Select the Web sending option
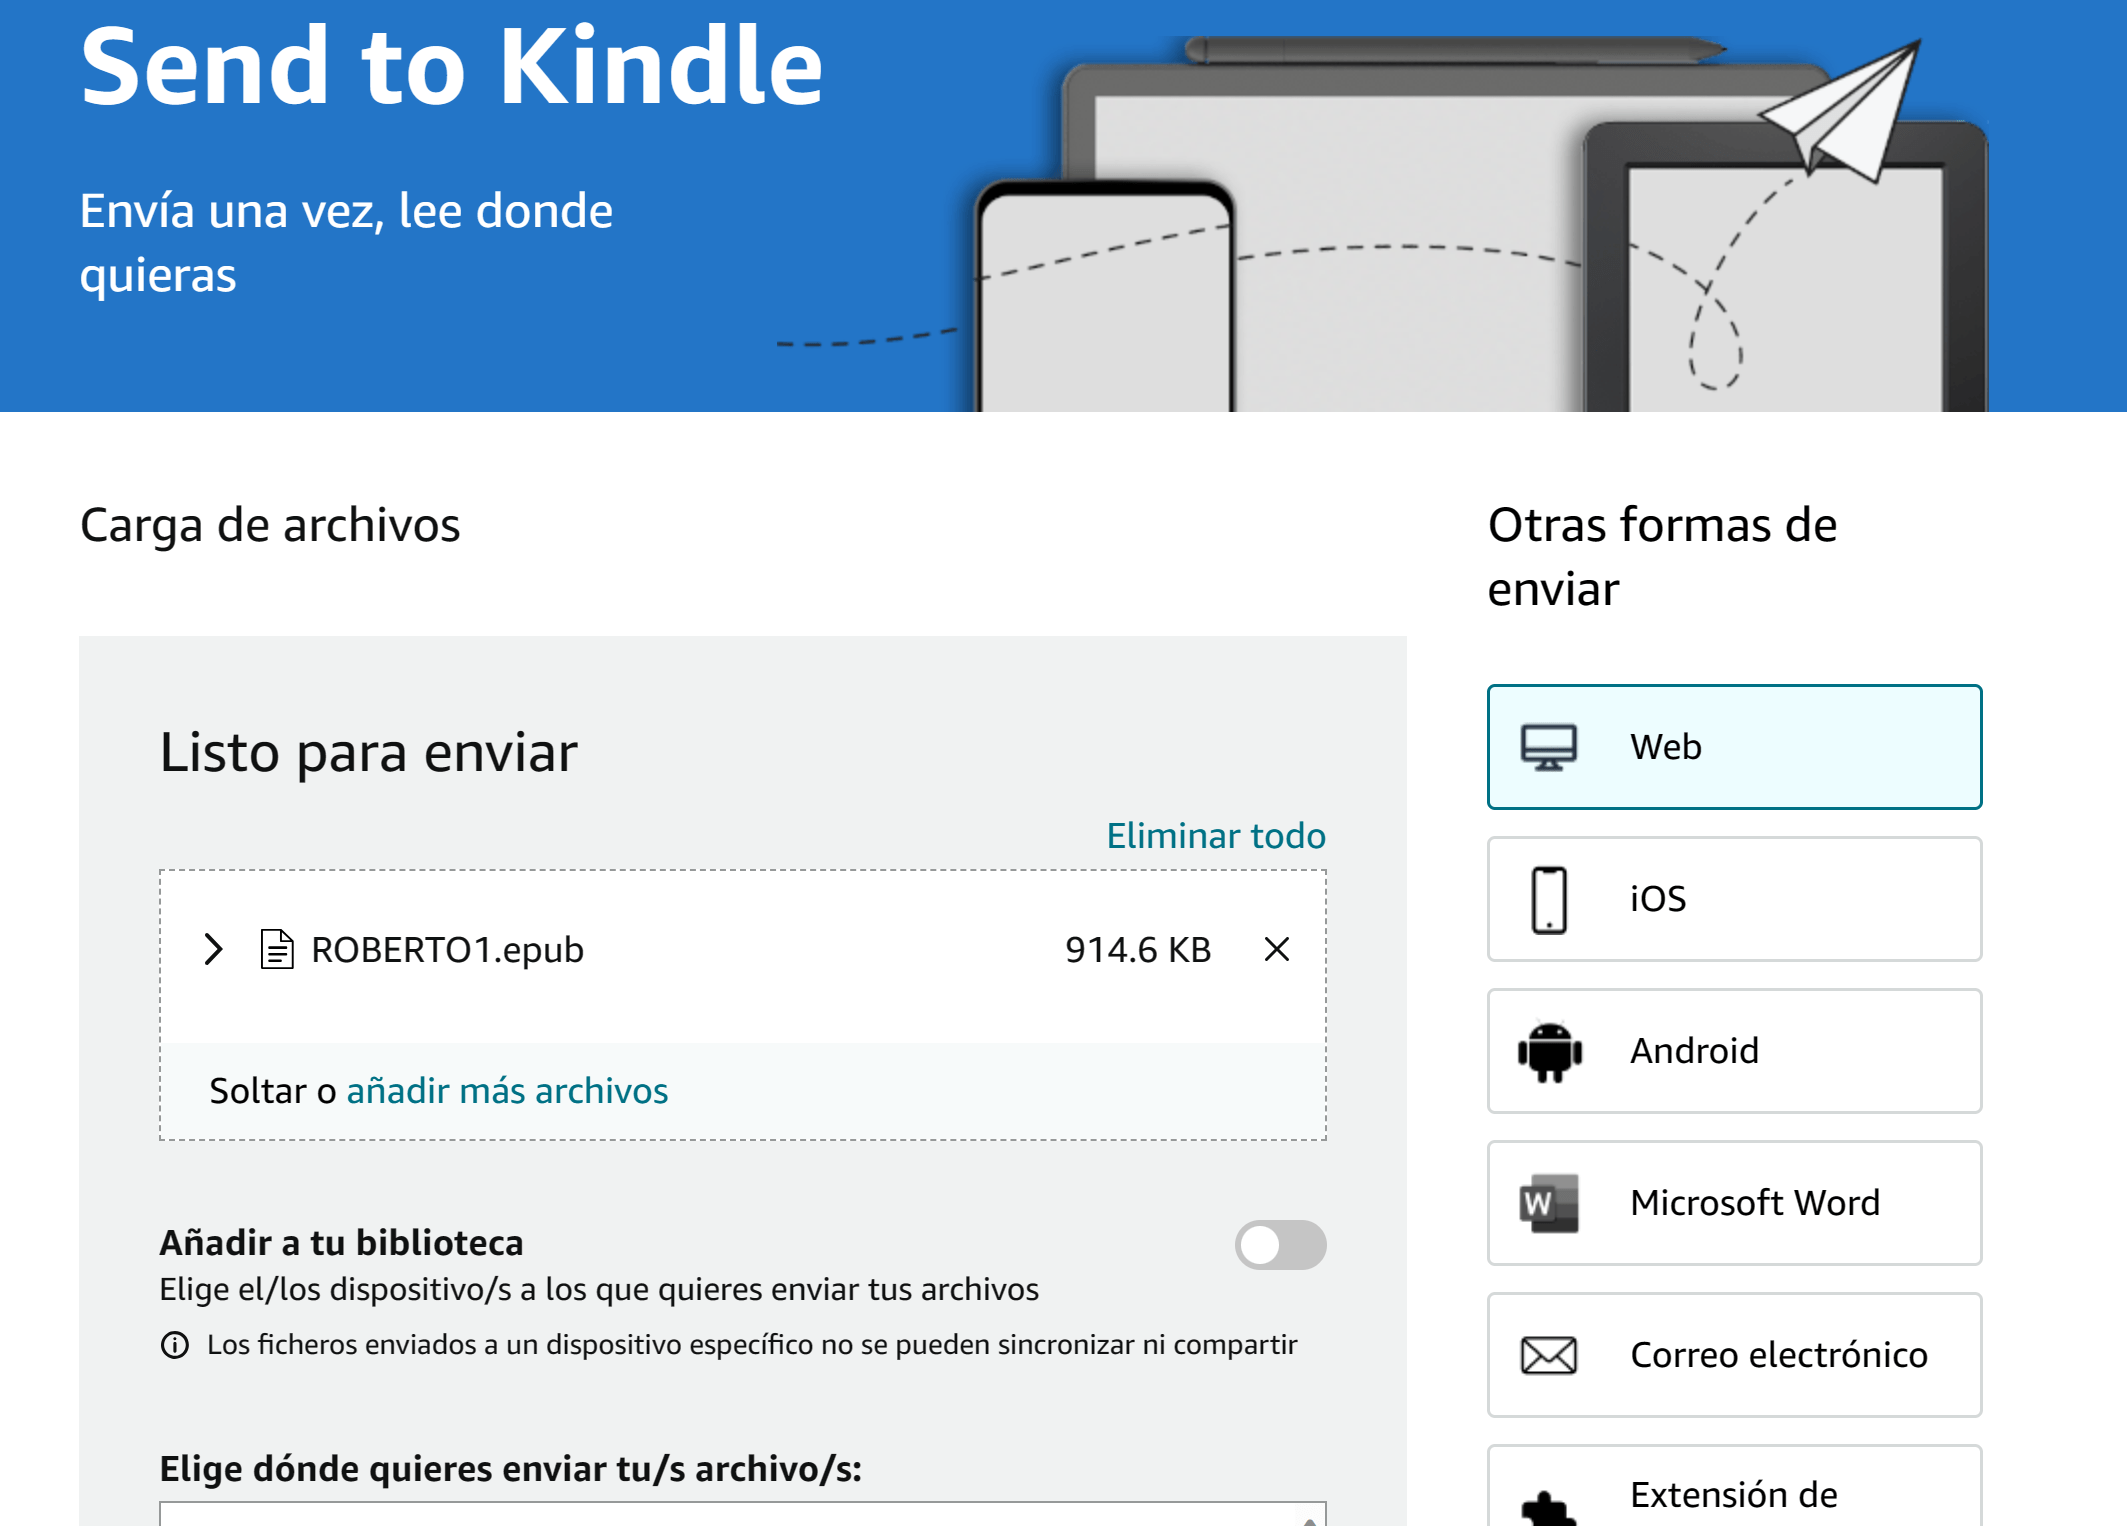Viewport: 2127px width, 1526px height. (1734, 747)
